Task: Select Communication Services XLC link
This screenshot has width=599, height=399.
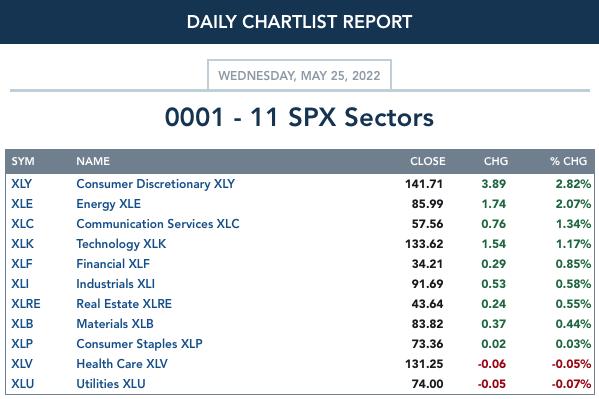Action: point(158,224)
